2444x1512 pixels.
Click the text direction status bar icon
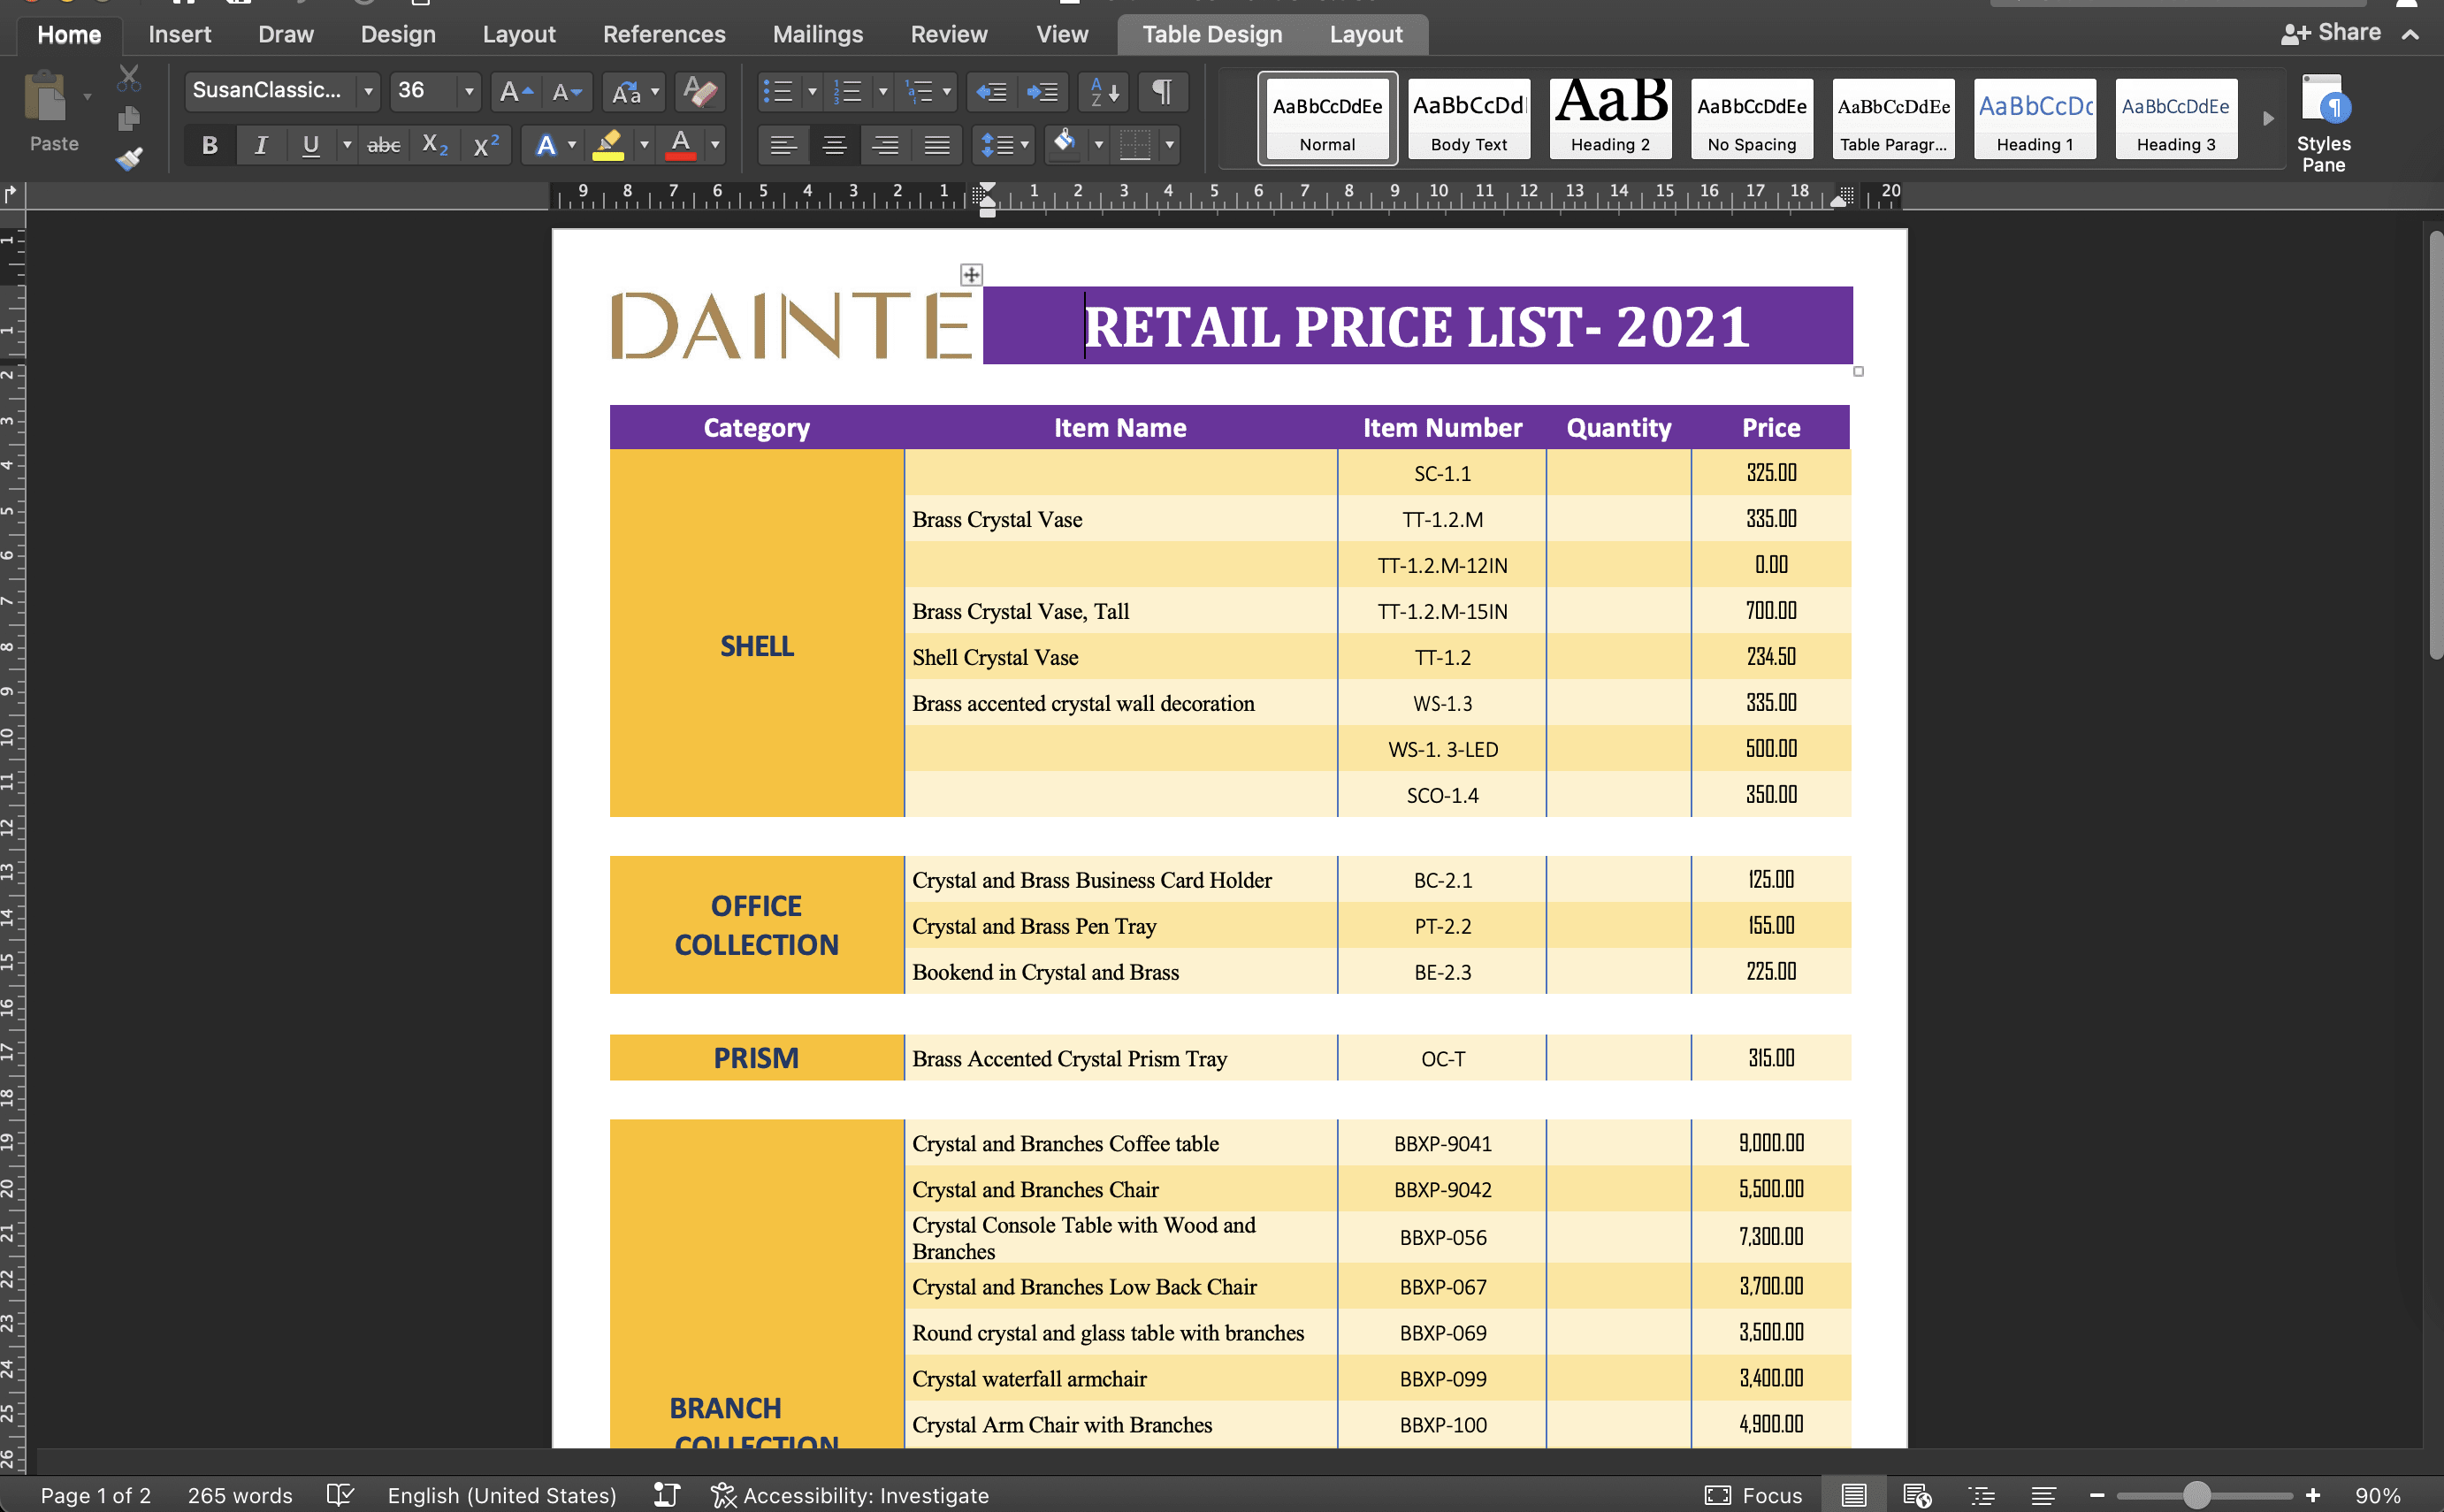667,1494
